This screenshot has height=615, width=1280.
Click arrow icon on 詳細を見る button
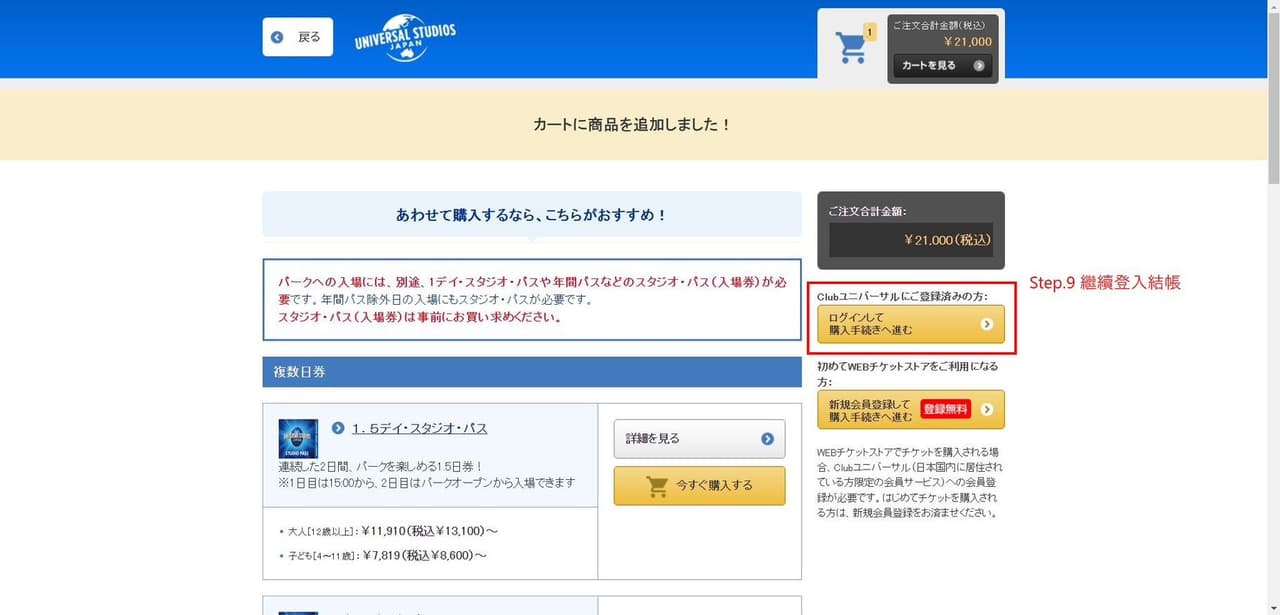[x=767, y=439]
